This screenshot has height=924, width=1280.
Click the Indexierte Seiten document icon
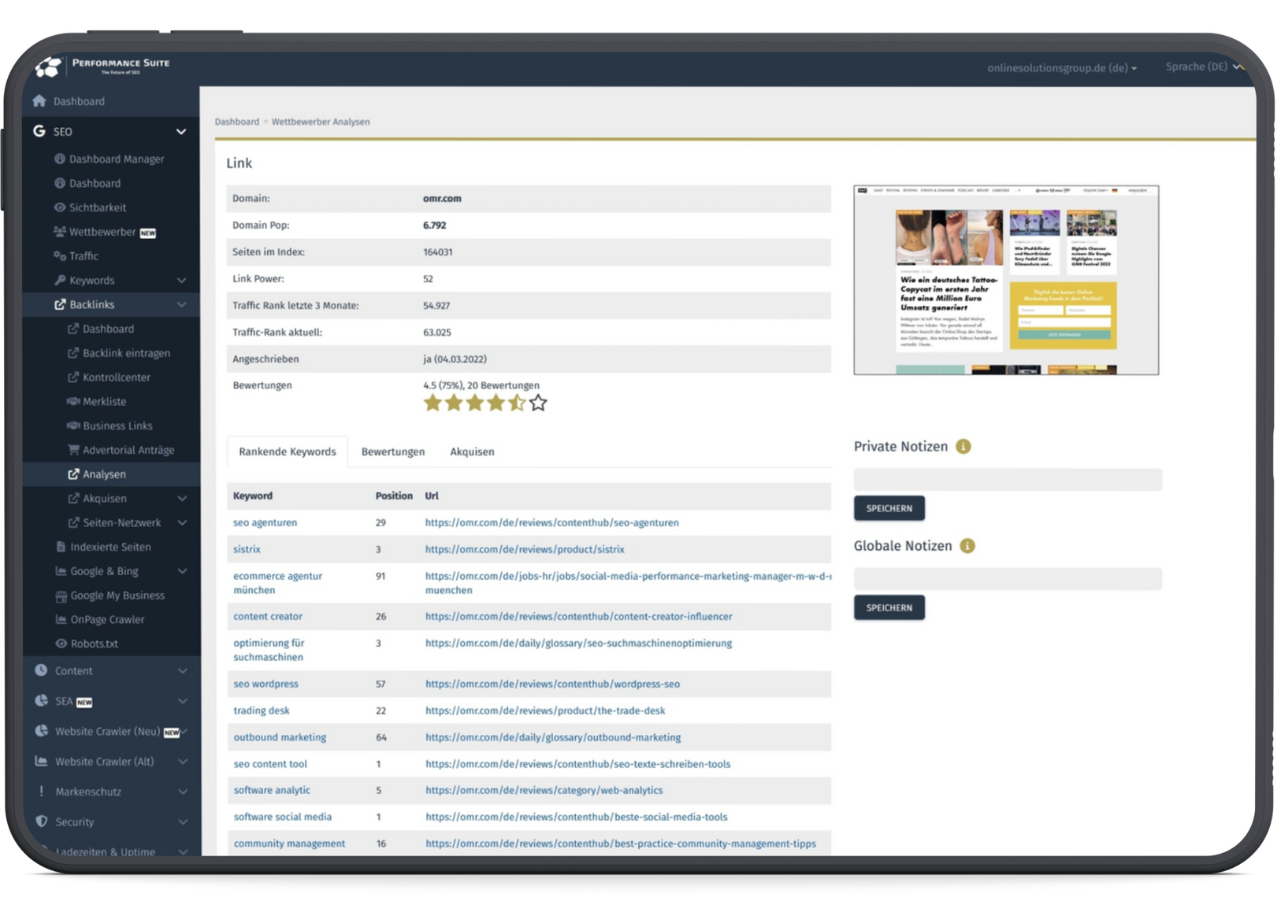pos(61,547)
